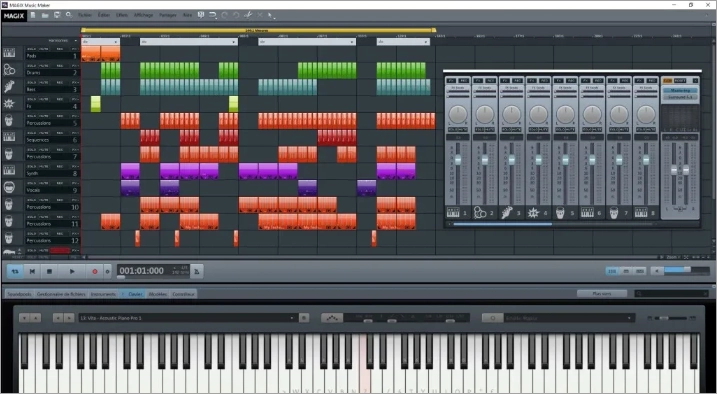Open the search magnifier in the top toolbar
The width and height of the screenshot is (717, 394).
coord(69,15)
